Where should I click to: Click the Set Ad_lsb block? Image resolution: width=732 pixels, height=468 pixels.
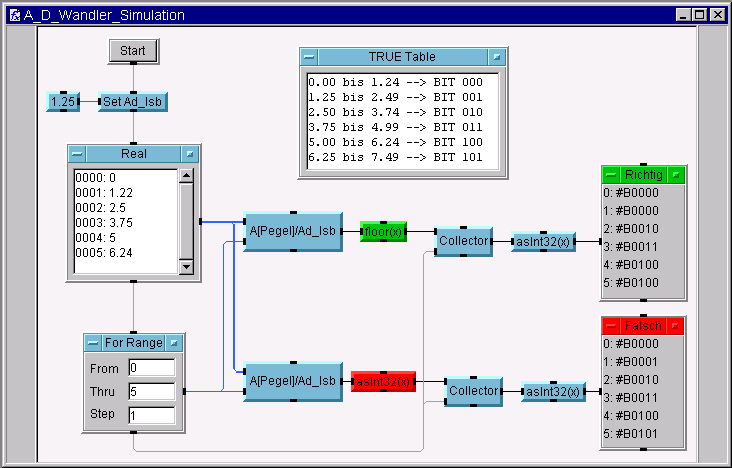pos(132,101)
